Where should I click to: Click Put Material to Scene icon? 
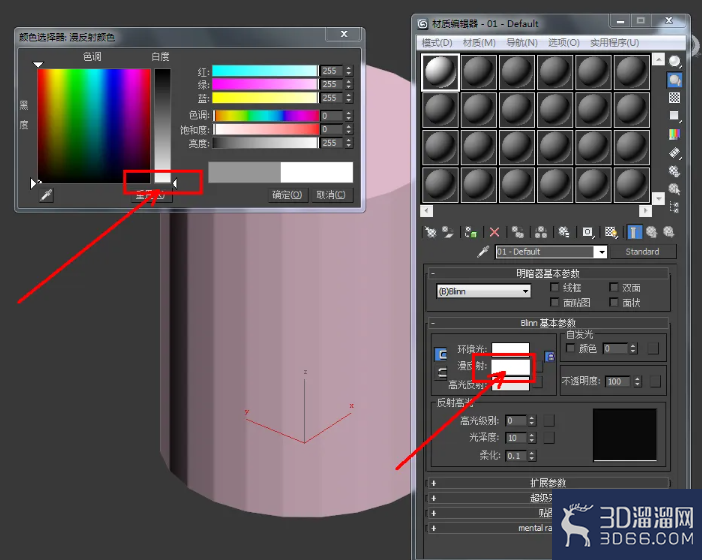[448, 232]
